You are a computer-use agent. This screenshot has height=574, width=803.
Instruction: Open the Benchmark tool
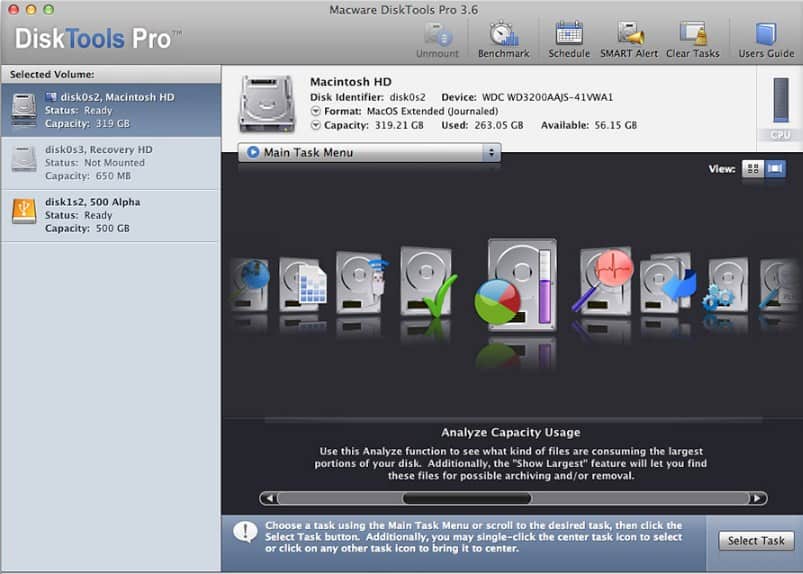pos(503,40)
